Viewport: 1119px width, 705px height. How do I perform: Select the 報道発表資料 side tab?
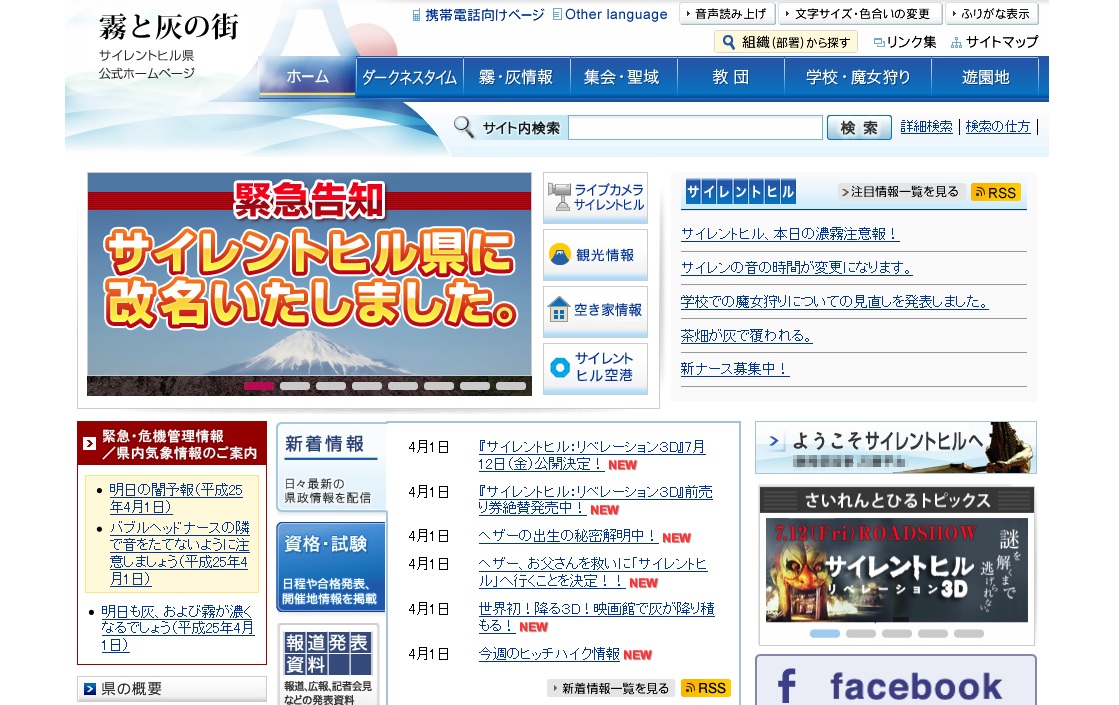pos(328,665)
